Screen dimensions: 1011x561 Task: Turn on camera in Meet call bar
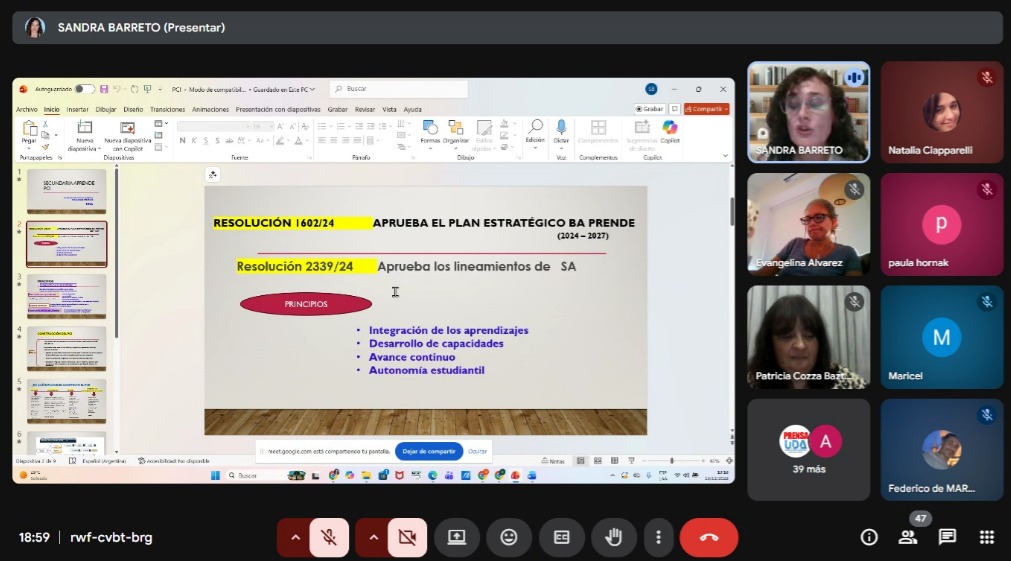[407, 537]
